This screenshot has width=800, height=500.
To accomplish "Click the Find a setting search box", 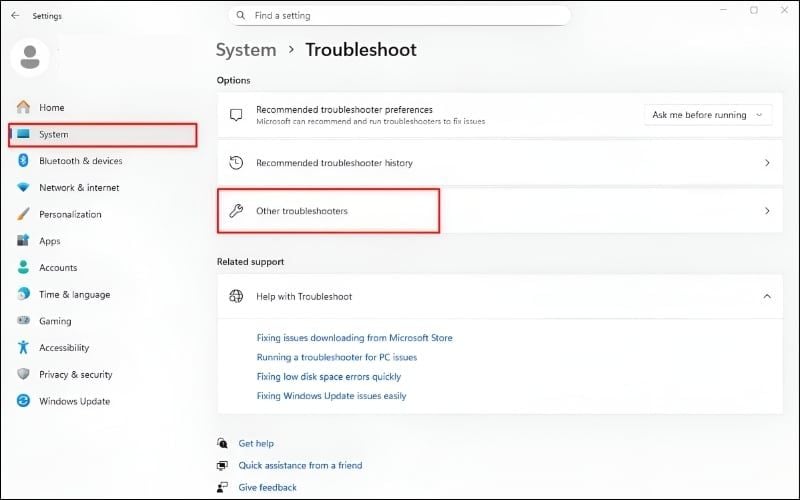I will coord(399,16).
